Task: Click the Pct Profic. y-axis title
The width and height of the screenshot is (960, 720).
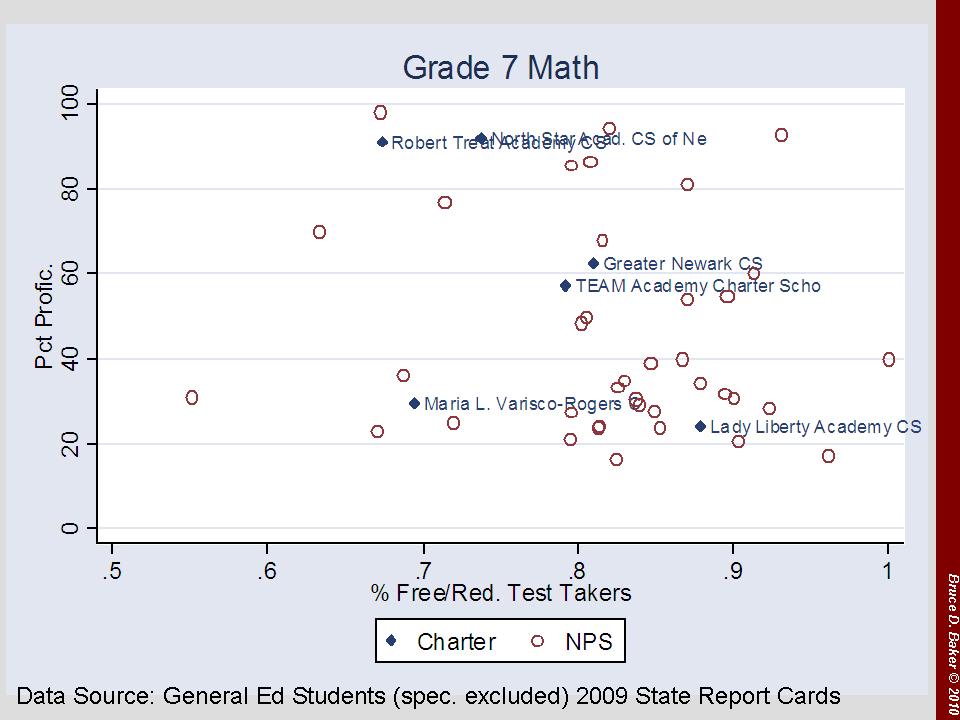Action: click(44, 317)
